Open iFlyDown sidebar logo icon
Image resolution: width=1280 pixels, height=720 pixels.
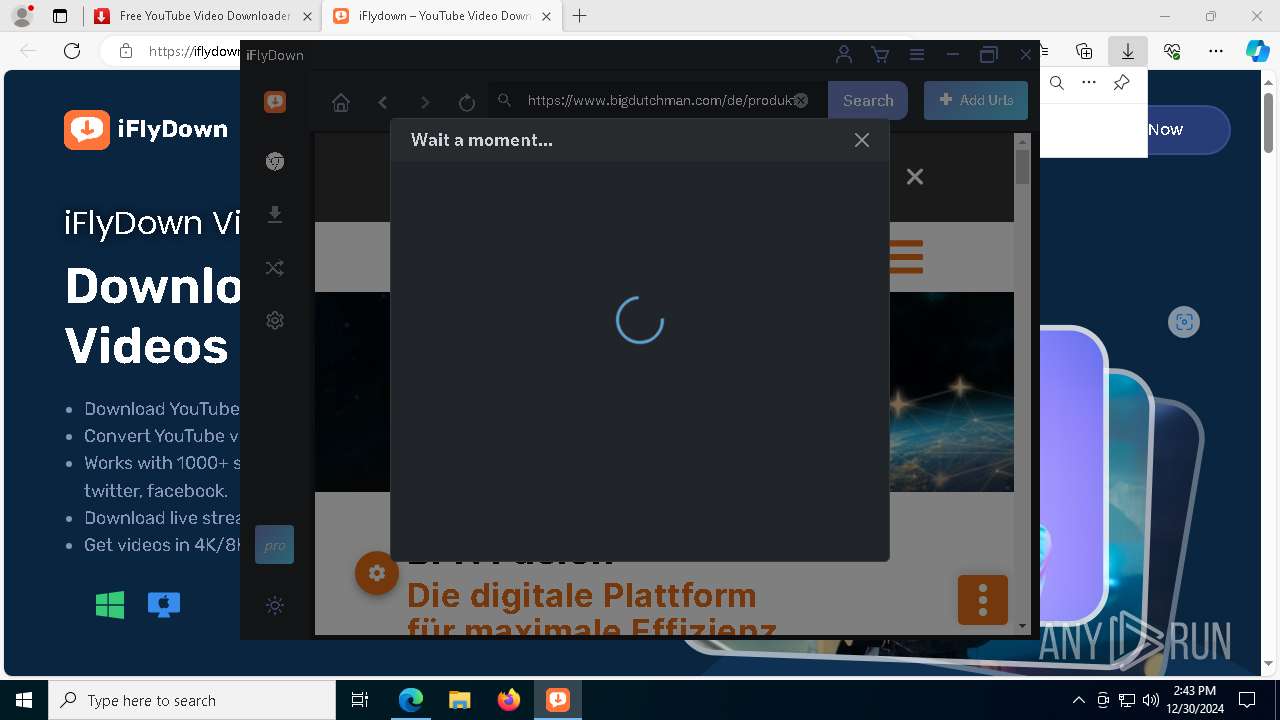point(275,102)
